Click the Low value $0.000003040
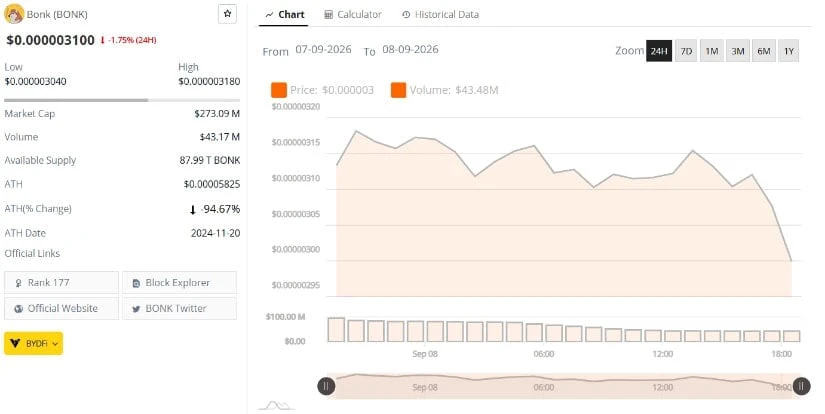 coord(35,82)
